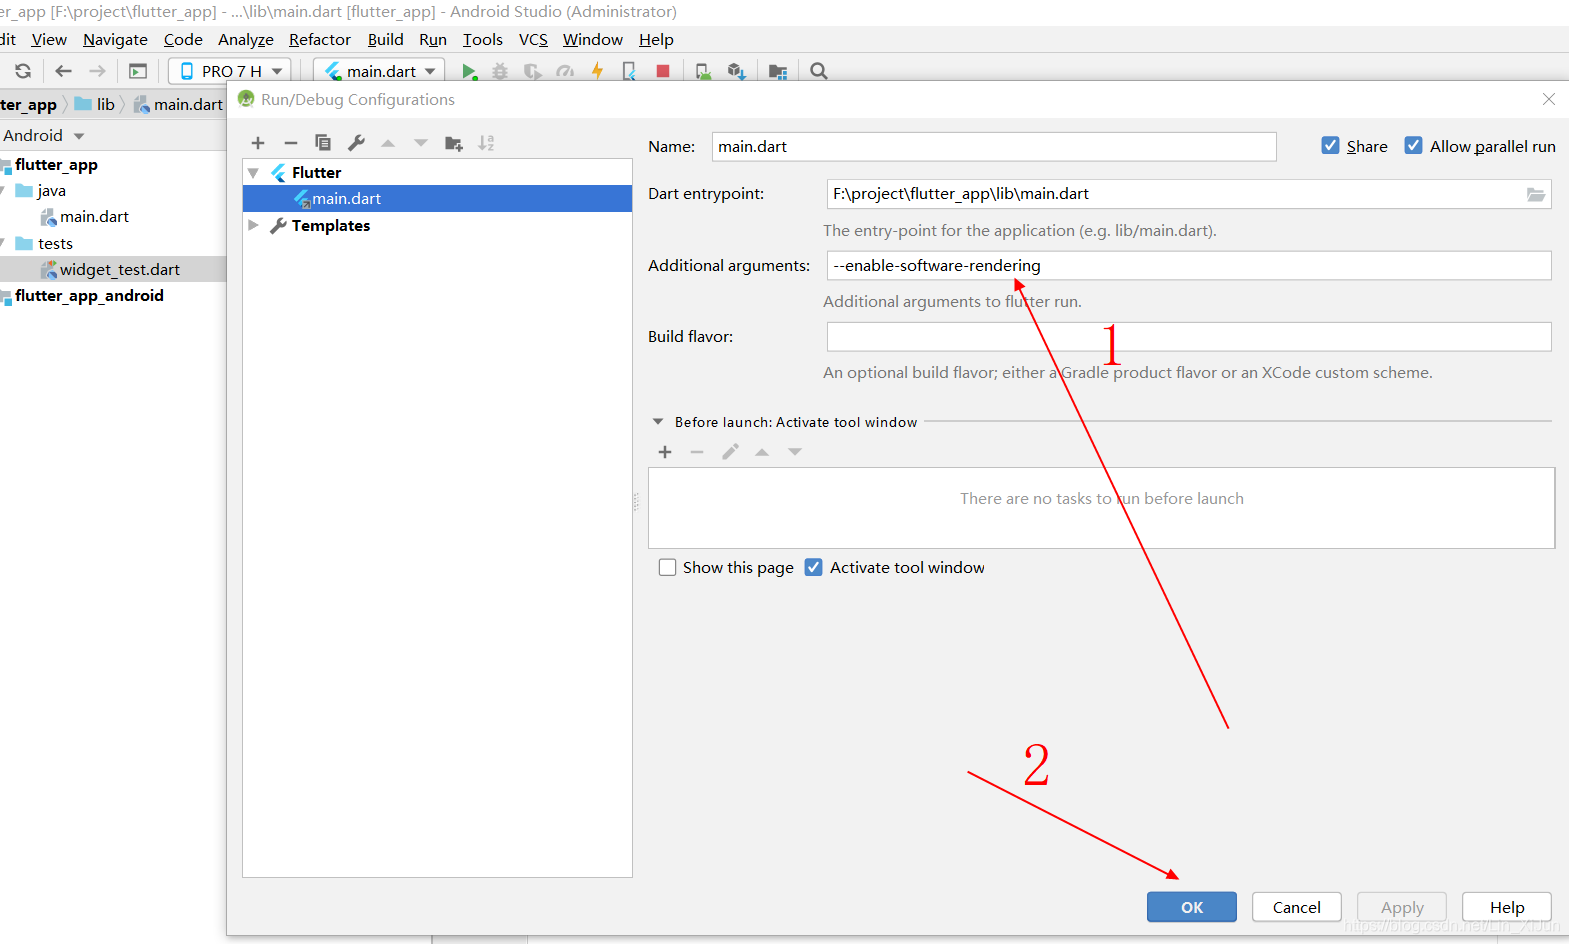Viewport: 1569px width, 944px height.
Task: Open SDK Manager icon
Action: [737, 71]
